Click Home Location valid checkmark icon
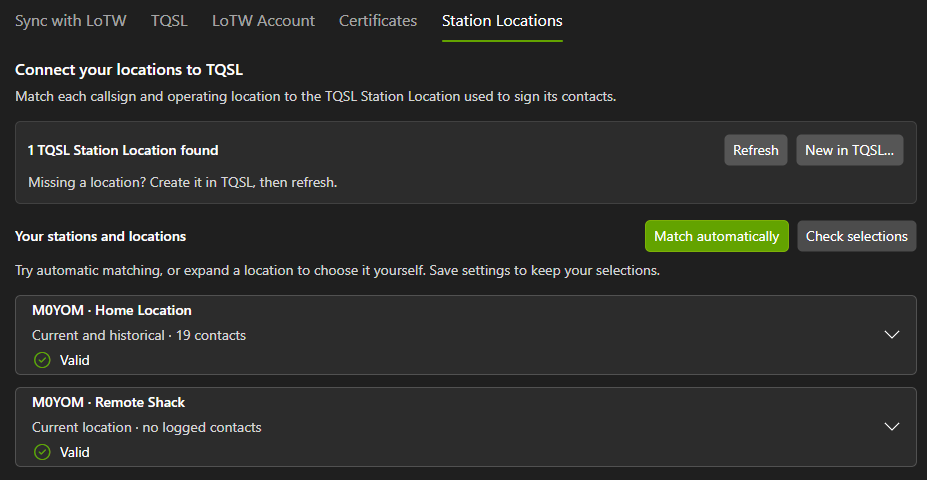Image resolution: width=927 pixels, height=480 pixels. (x=42, y=359)
